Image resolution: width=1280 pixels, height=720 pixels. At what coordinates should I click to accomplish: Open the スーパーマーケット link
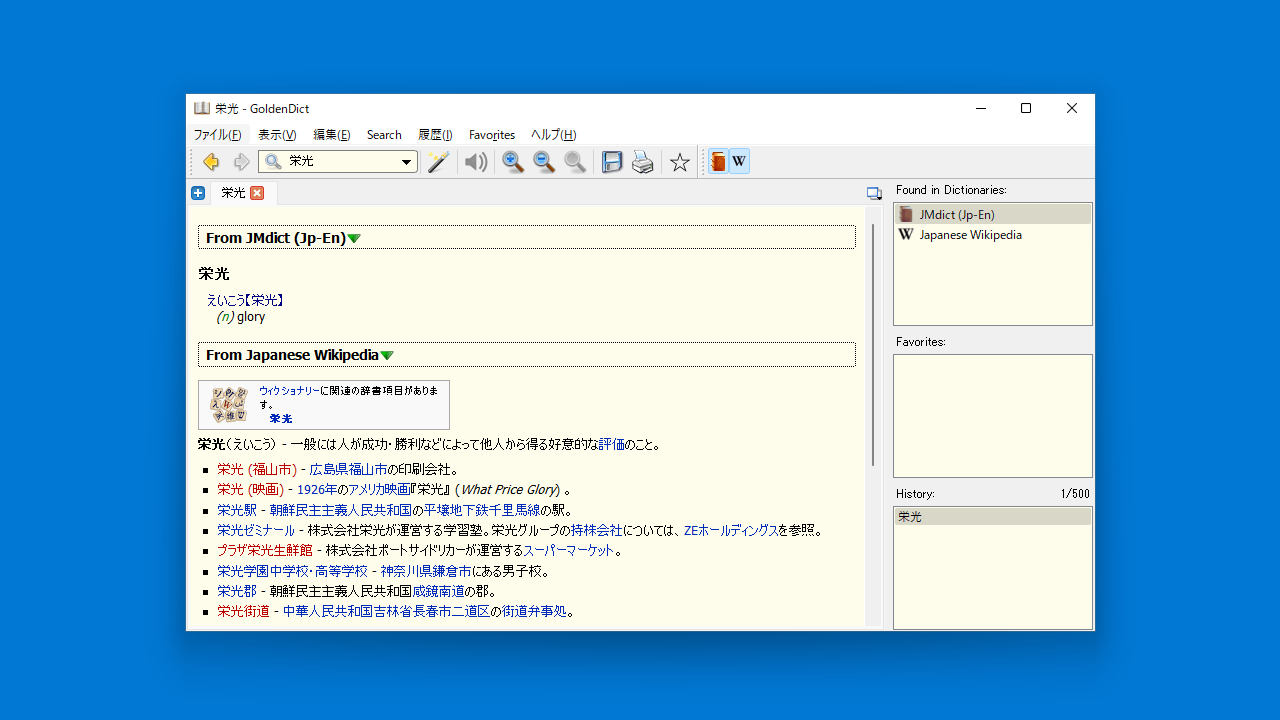click(x=569, y=551)
